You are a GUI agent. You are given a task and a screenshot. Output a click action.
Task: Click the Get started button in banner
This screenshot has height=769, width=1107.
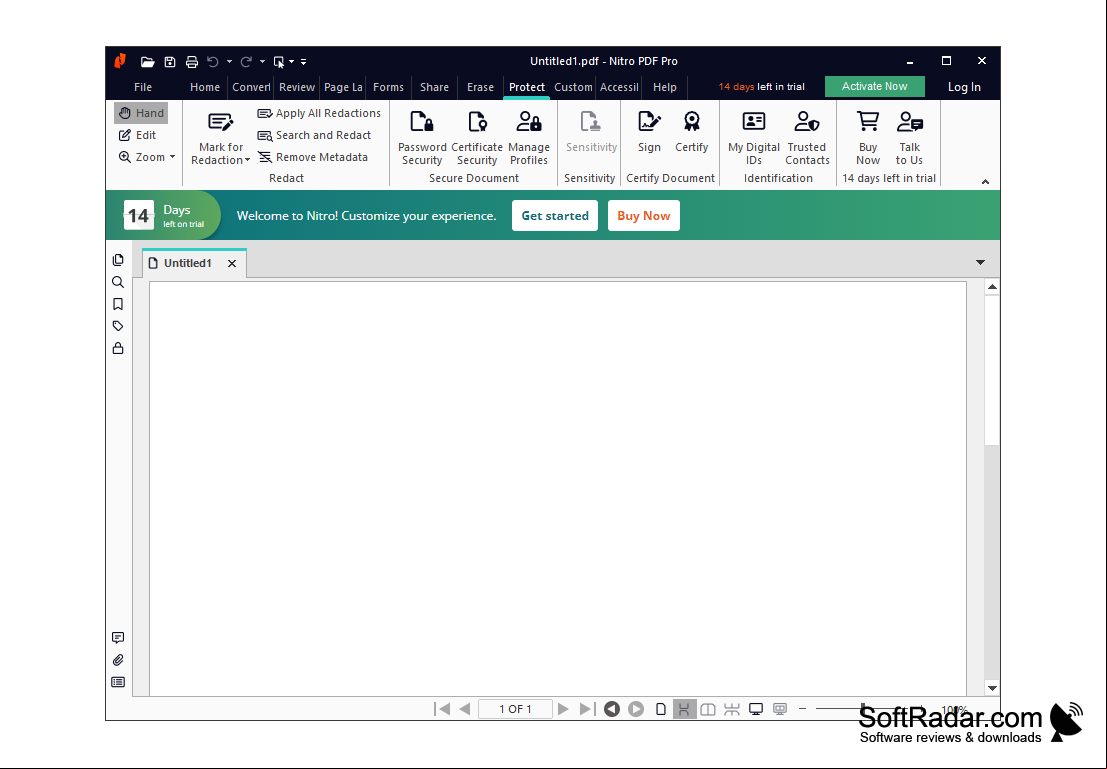click(555, 215)
